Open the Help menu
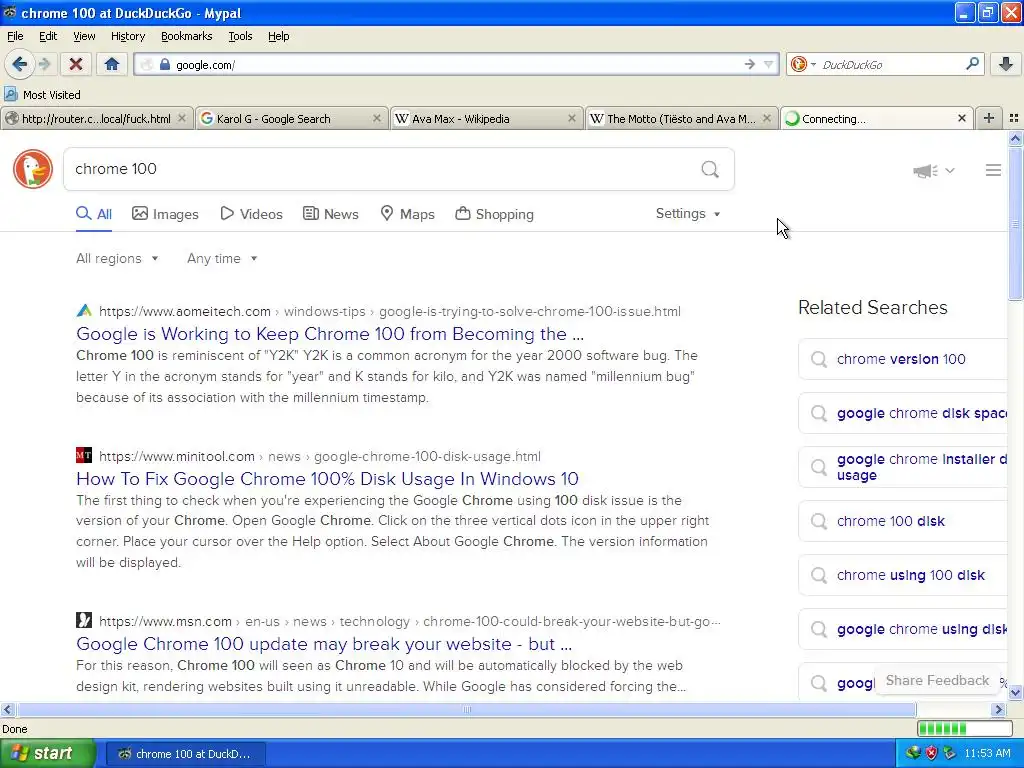Viewport: 1024px width, 768px height. click(278, 36)
